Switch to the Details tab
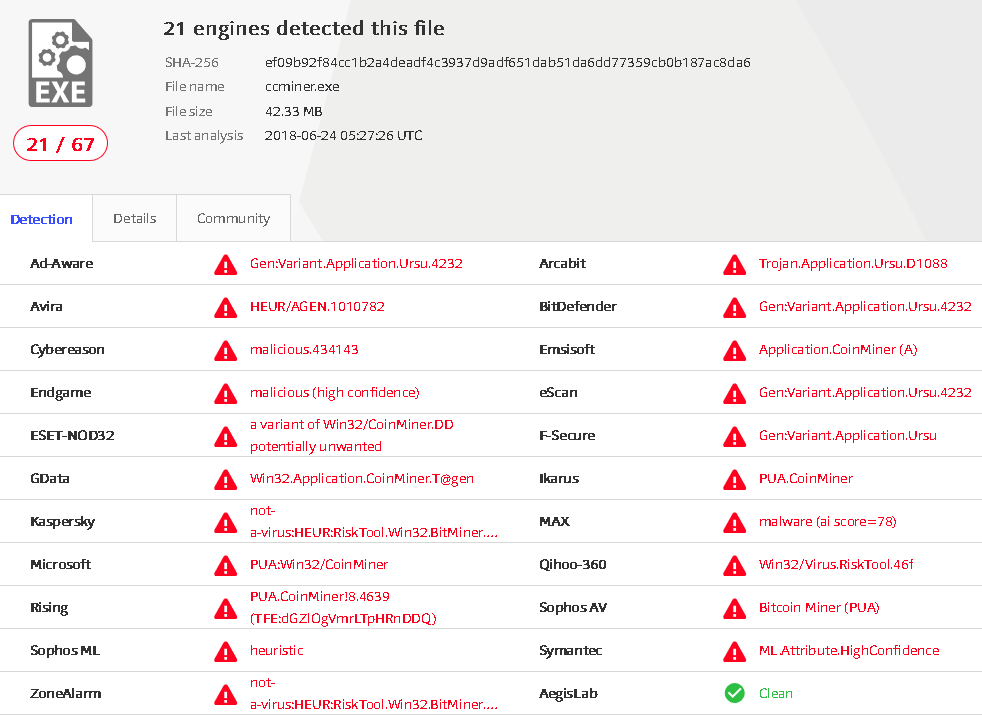 coord(134,218)
